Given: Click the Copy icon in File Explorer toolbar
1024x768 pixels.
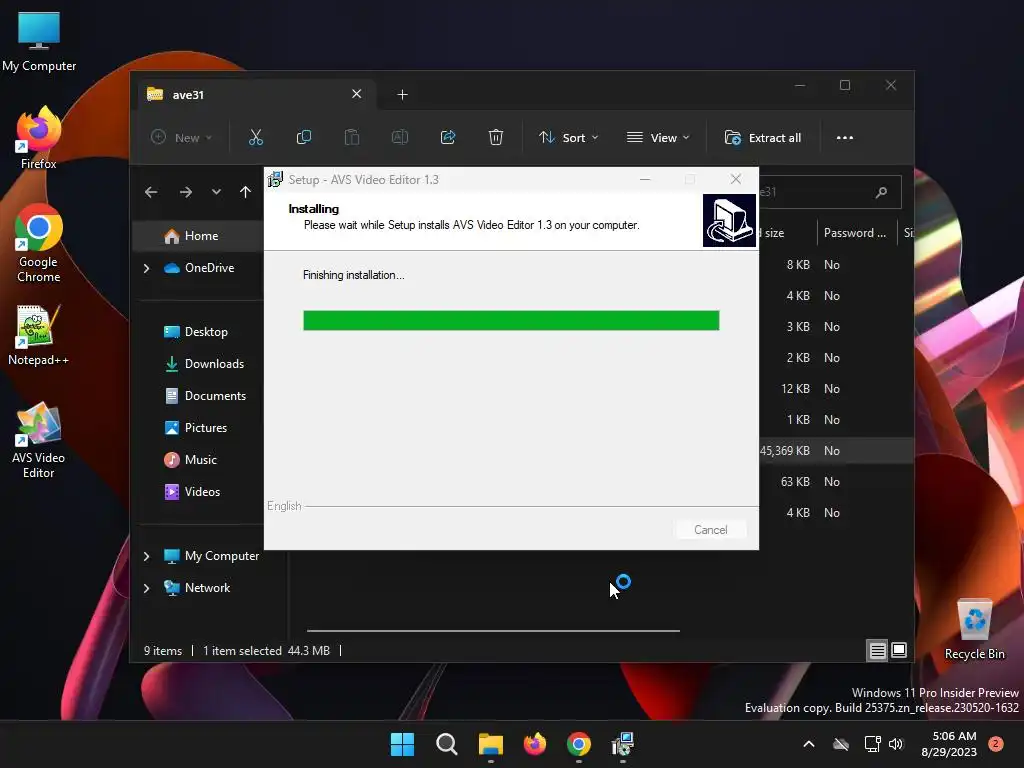Looking at the screenshot, I should click(x=304, y=138).
